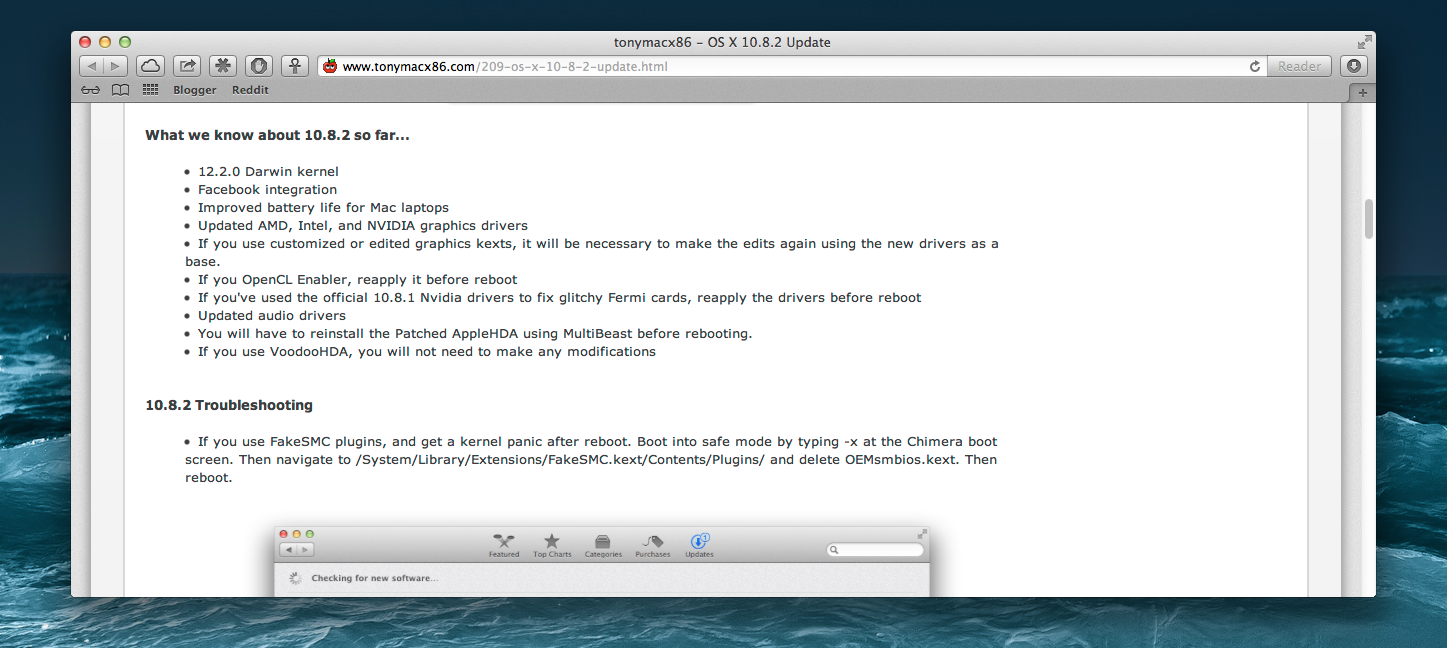This screenshot has height=648, width=1447.
Task: Click text "Updated audio drivers"
Action: (272, 315)
